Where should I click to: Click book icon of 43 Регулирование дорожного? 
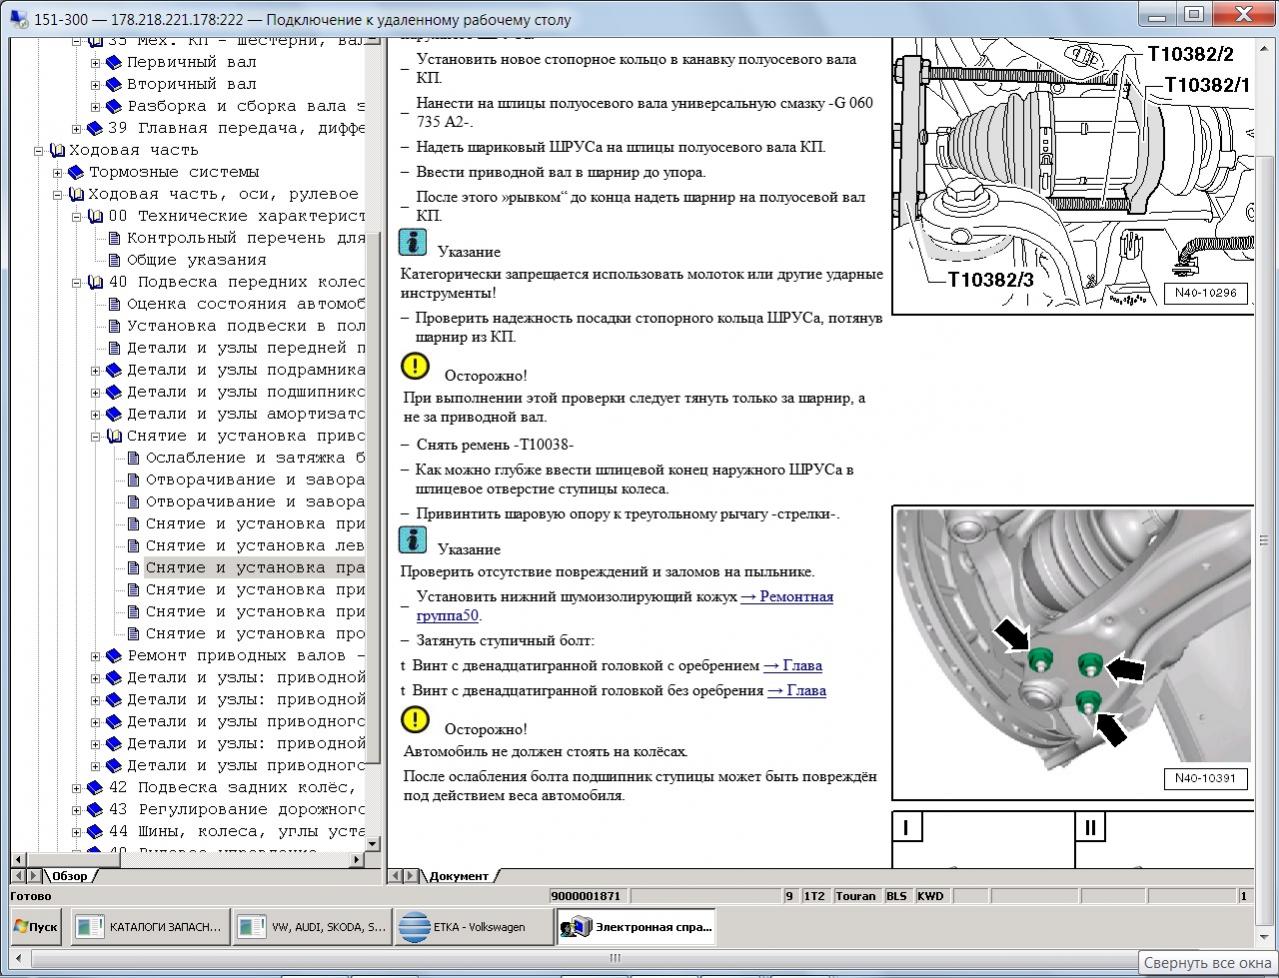[x=94, y=810]
